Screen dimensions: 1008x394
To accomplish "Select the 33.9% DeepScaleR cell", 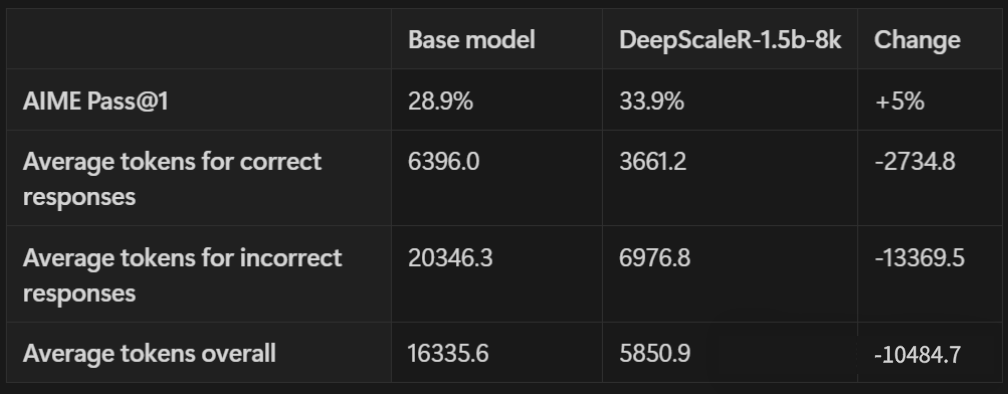I will [x=652, y=102].
